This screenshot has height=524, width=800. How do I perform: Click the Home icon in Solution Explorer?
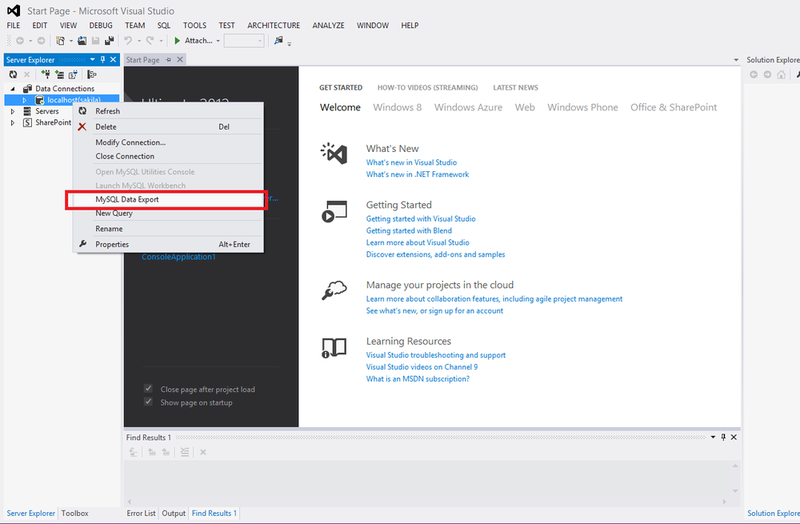point(781,74)
